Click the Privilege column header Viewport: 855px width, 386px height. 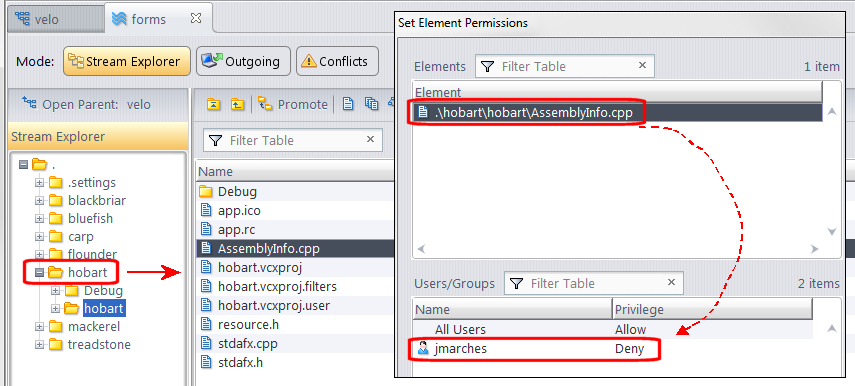click(x=712, y=309)
